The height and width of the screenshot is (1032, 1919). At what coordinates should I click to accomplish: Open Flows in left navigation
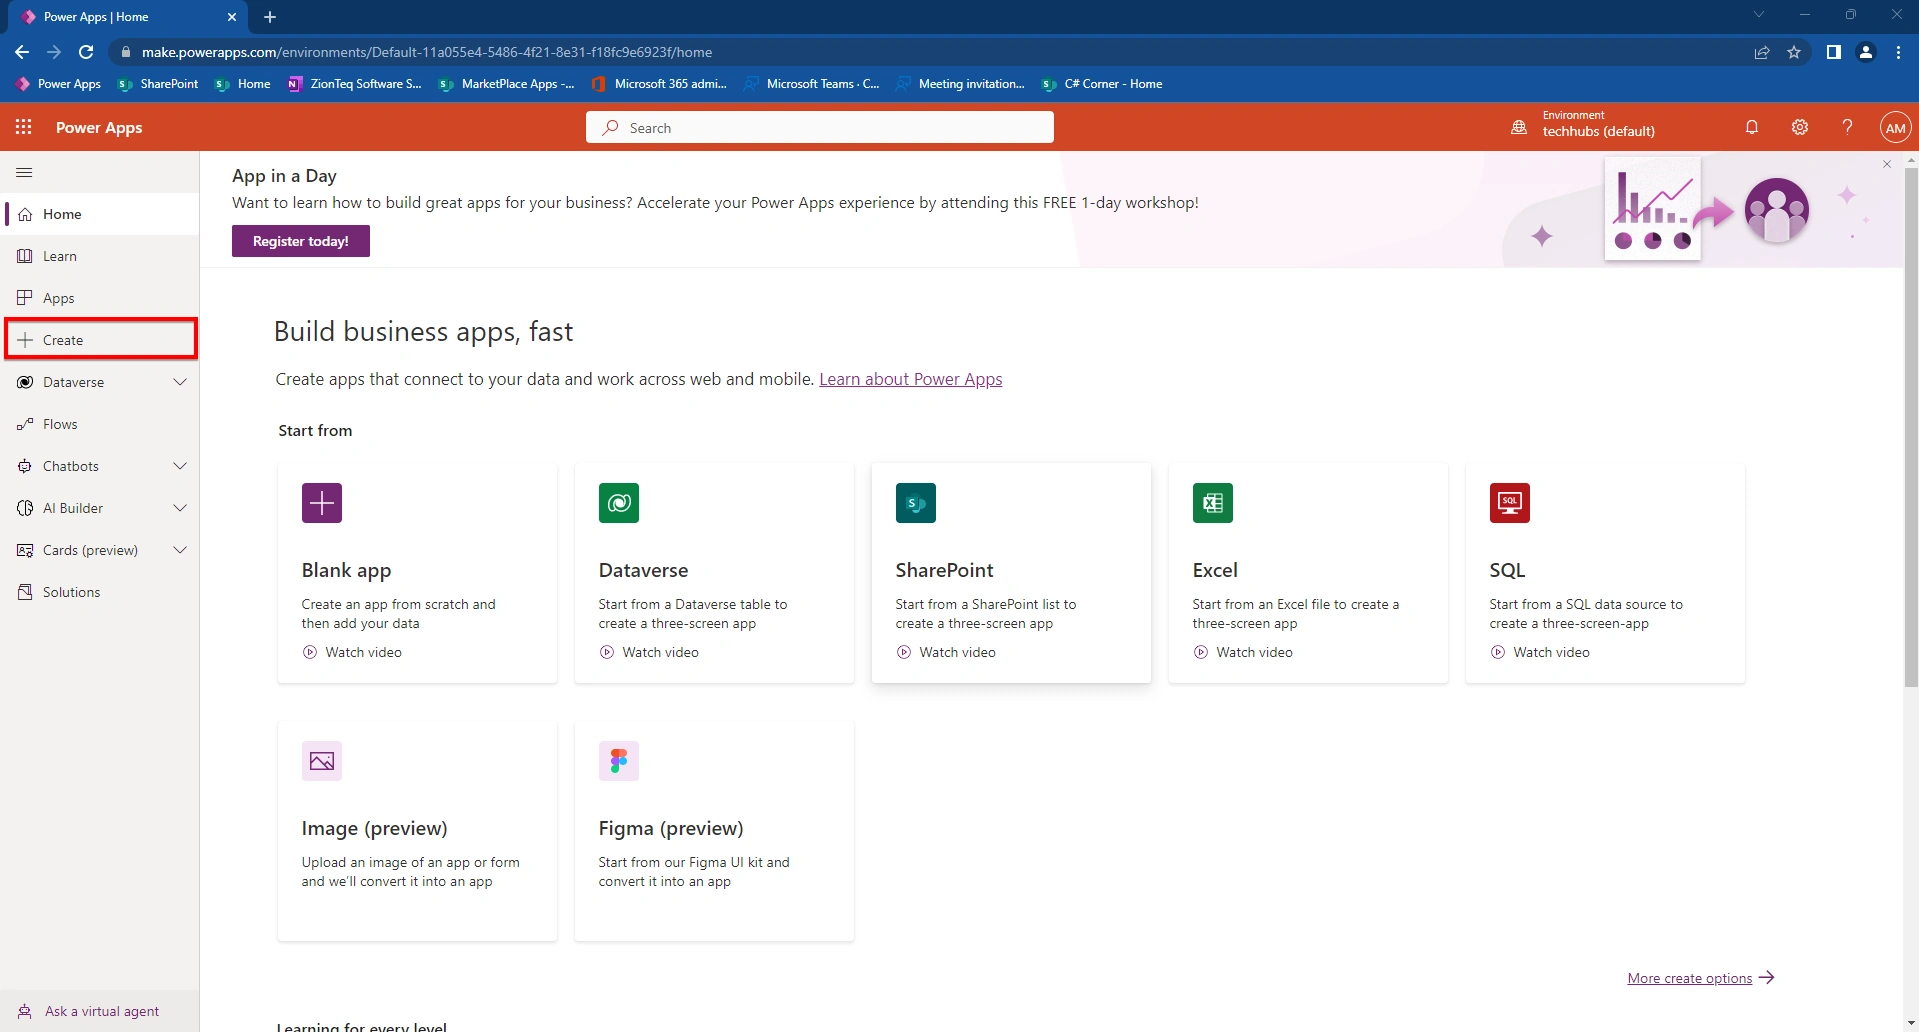100,424
